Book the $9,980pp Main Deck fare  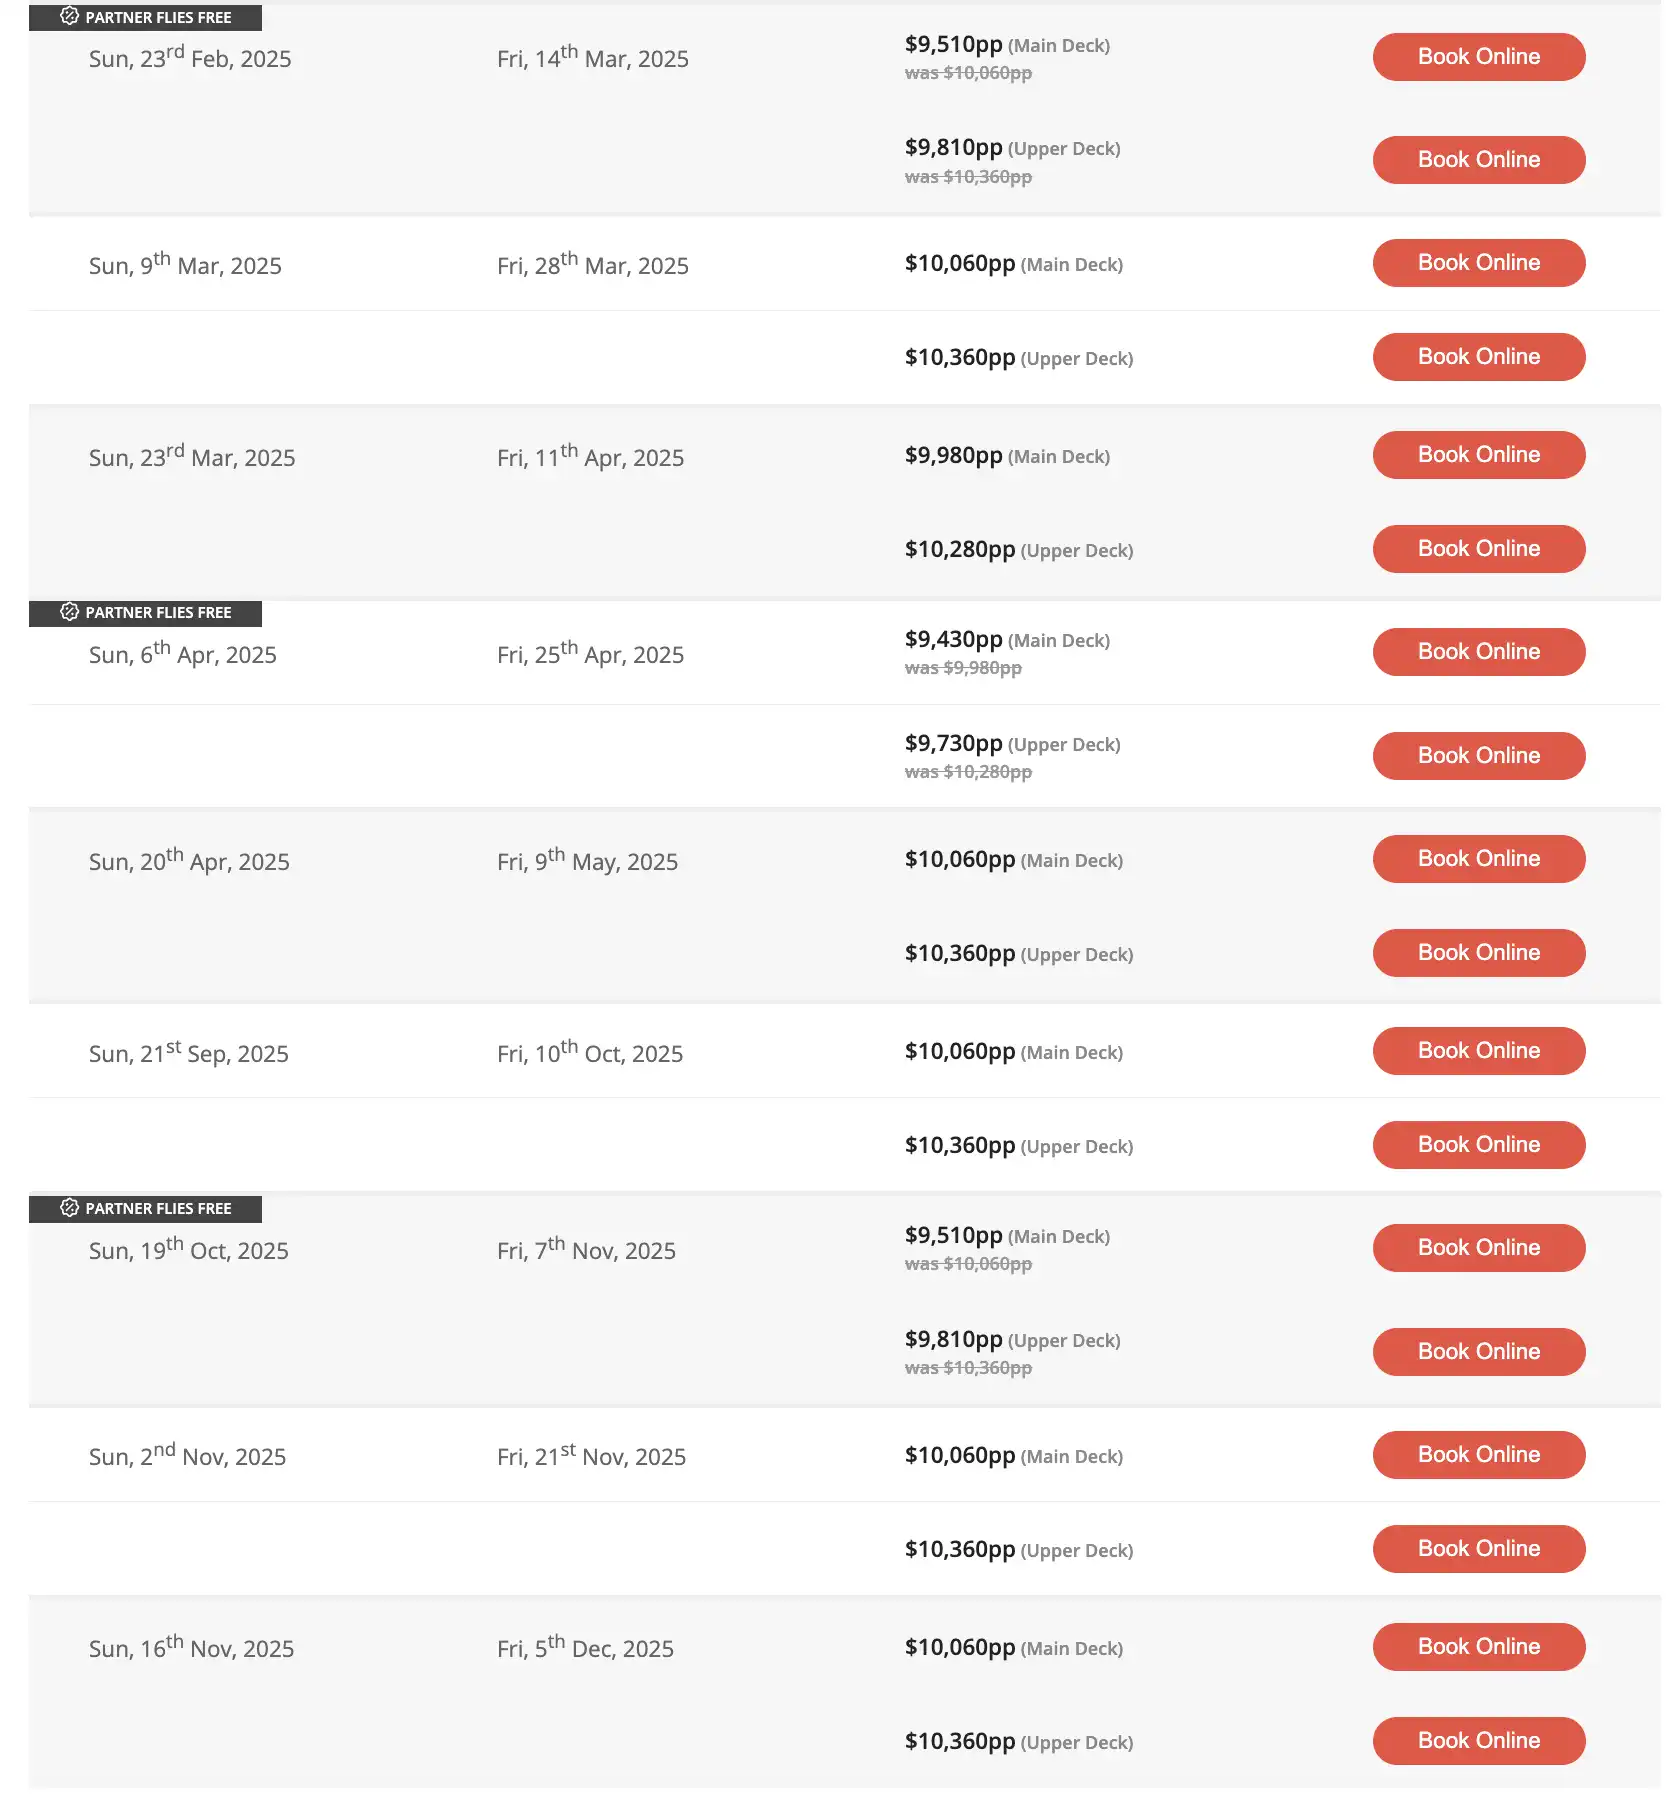(x=1478, y=455)
